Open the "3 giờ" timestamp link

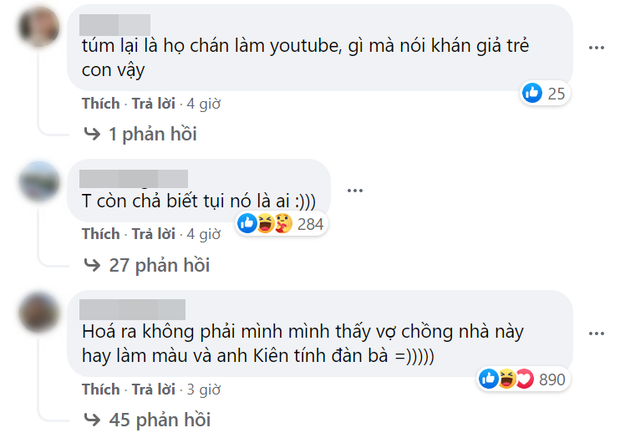[204, 389]
